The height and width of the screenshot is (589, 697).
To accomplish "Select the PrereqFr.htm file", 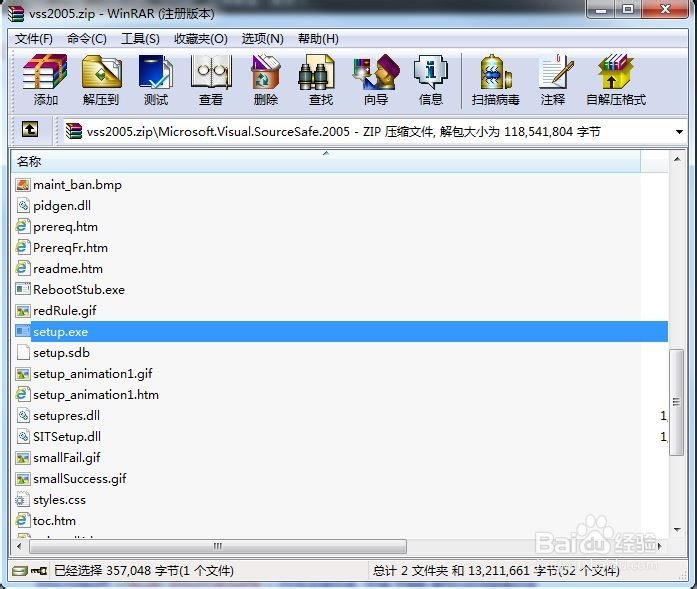I will click(x=70, y=248).
